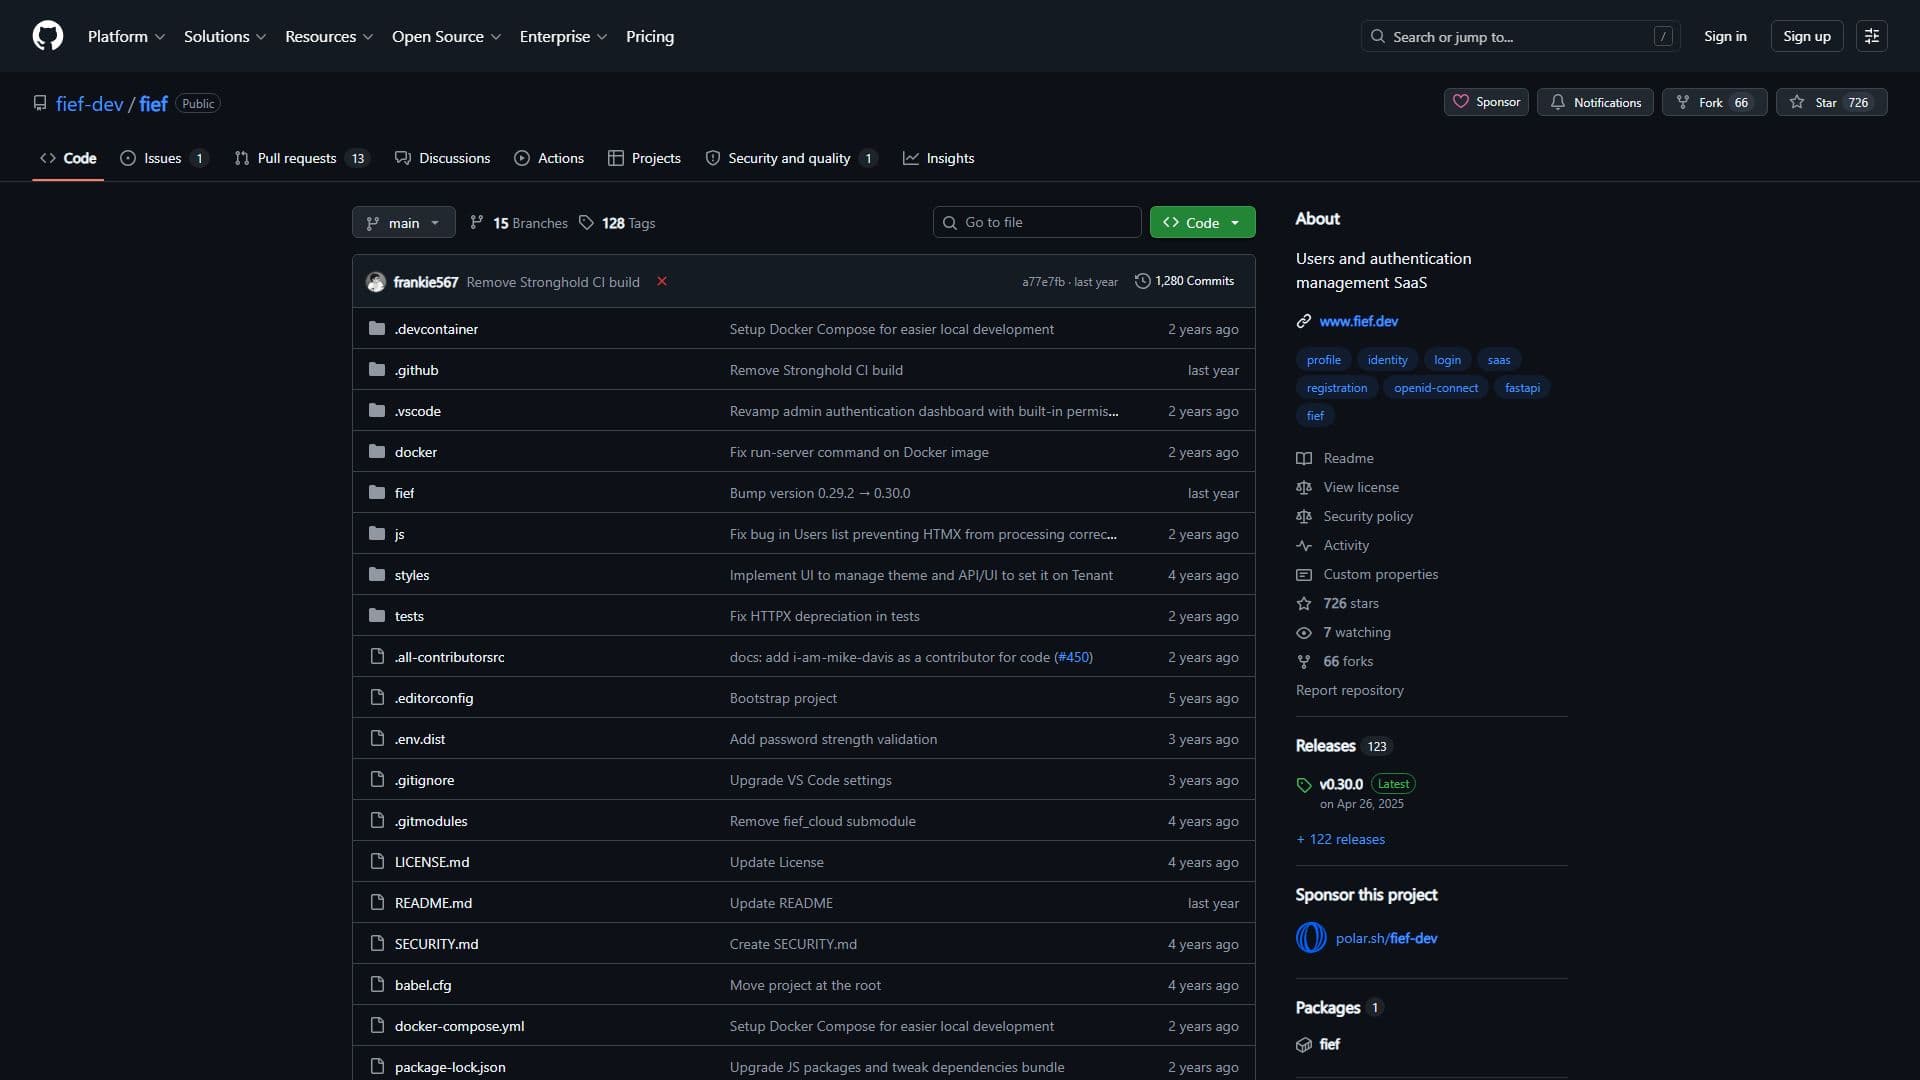Click the Sign up button

(1807, 36)
